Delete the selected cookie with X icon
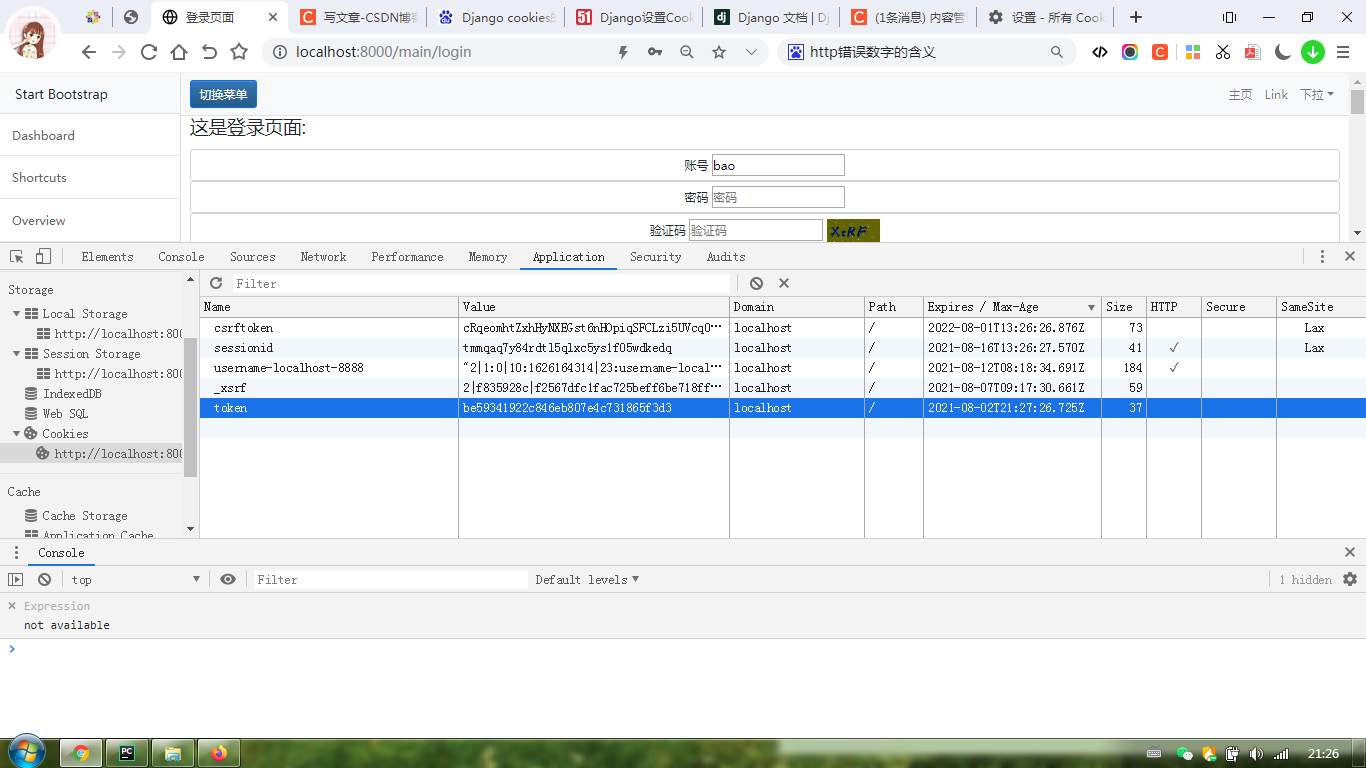This screenshot has width=1366, height=768. click(784, 283)
